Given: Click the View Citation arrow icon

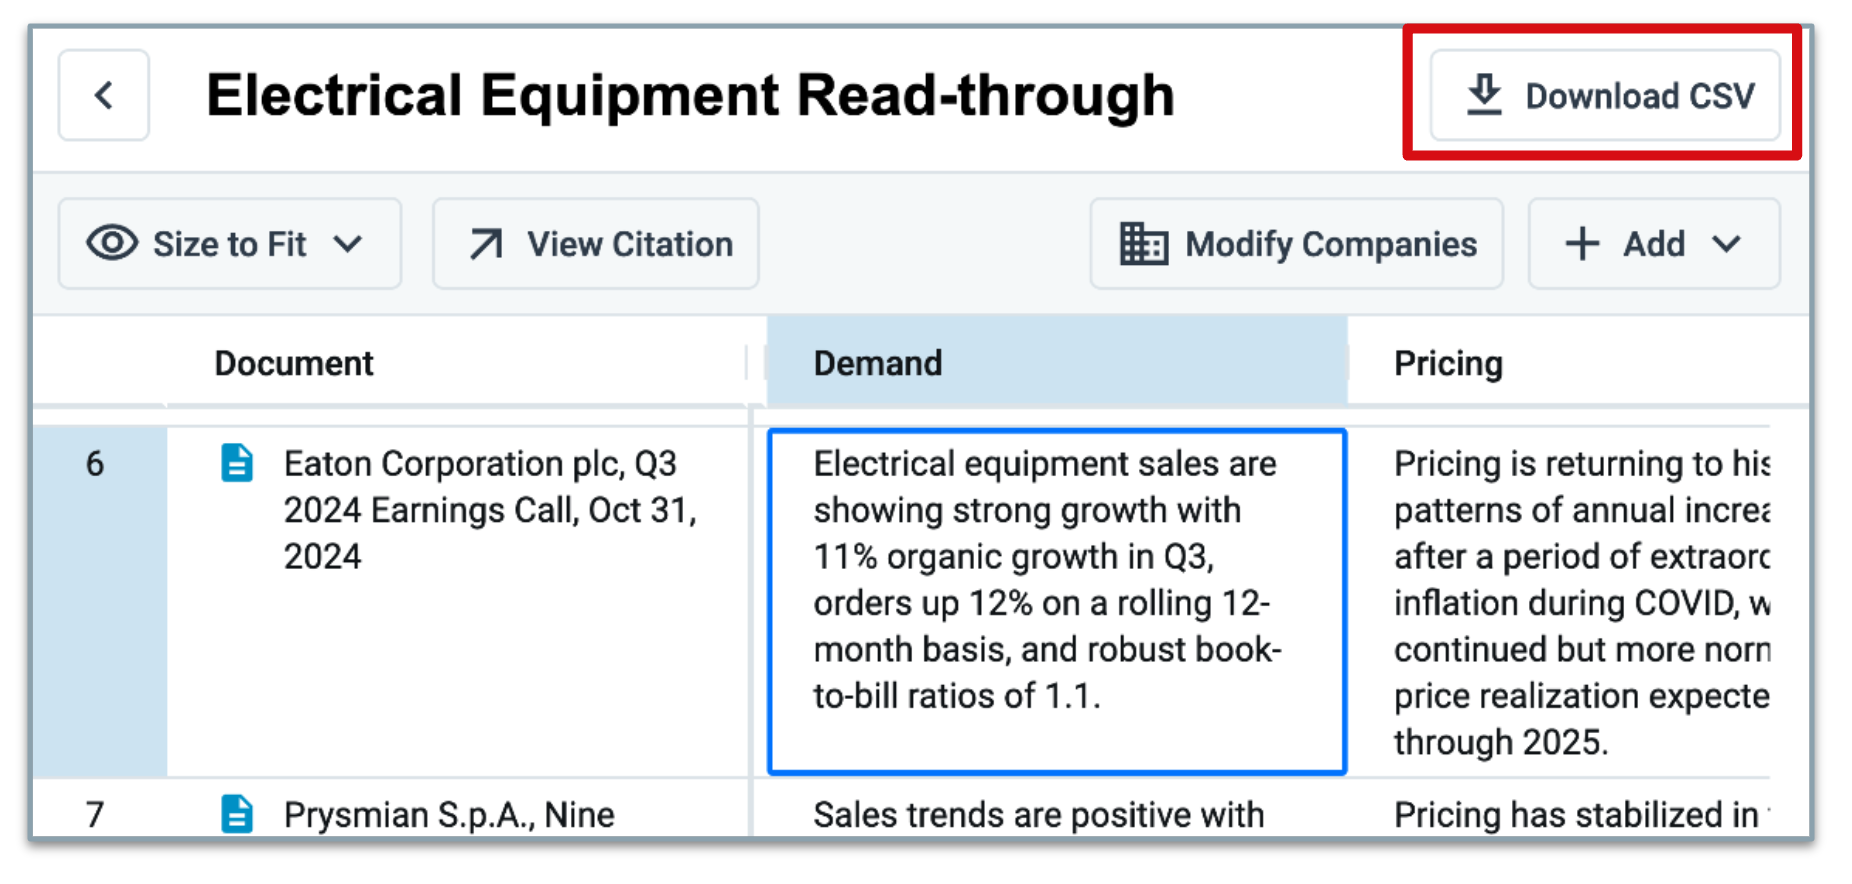Looking at the screenshot, I should click(486, 244).
